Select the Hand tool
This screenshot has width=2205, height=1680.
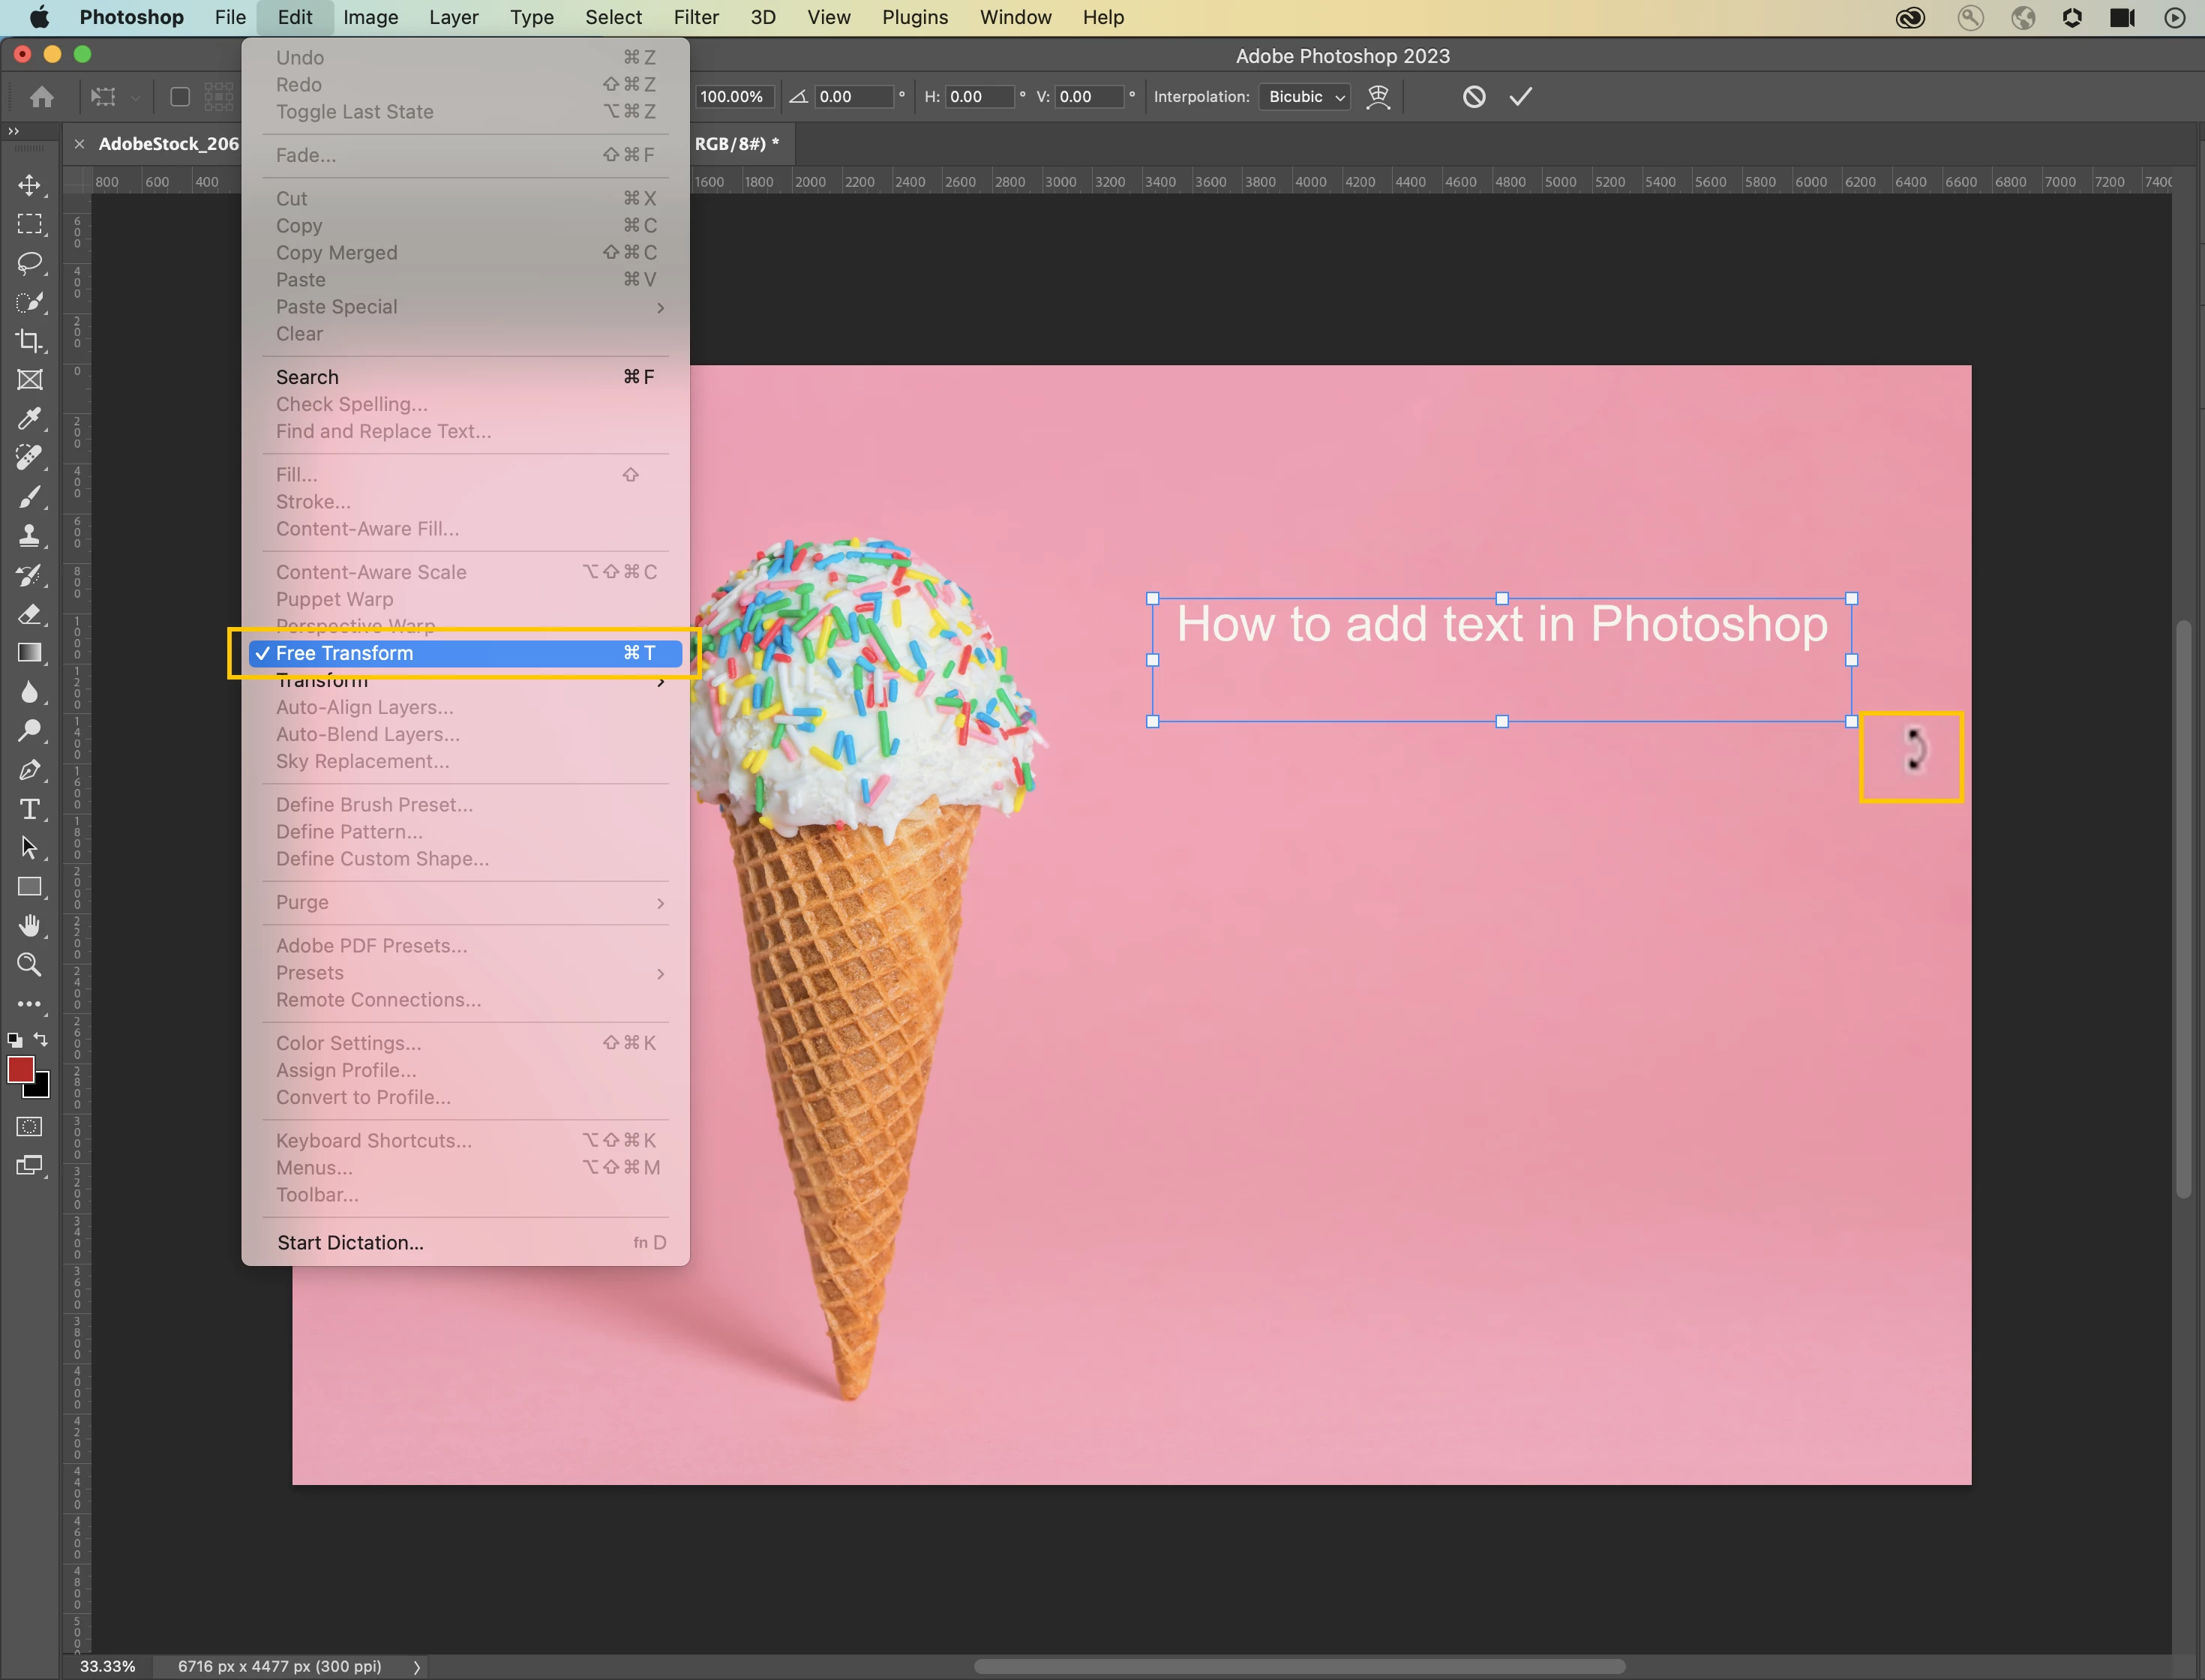[29, 926]
